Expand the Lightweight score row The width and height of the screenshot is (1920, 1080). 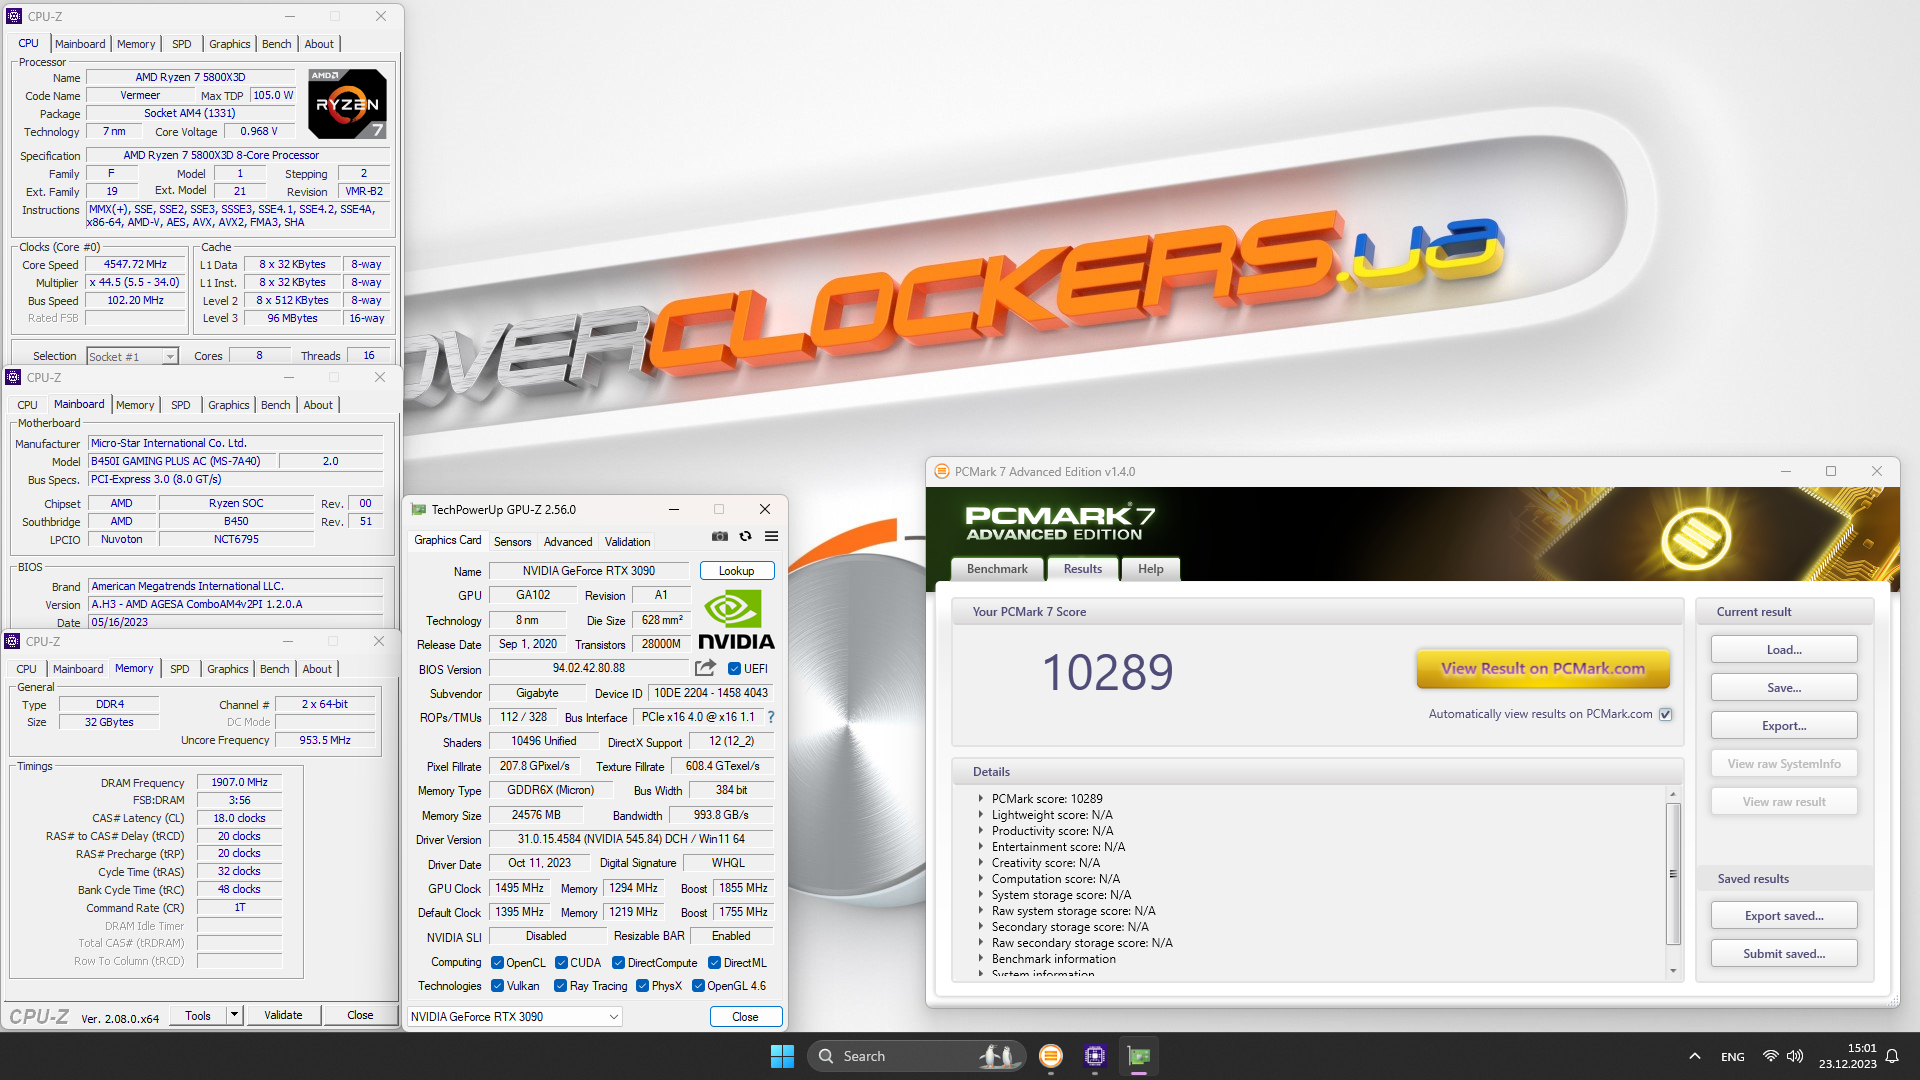point(980,815)
